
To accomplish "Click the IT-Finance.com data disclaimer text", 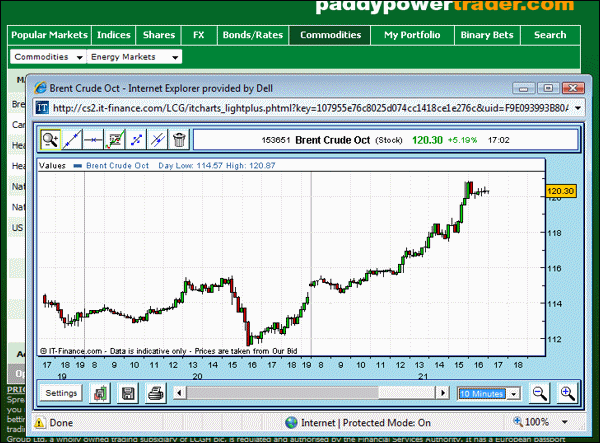I will point(169,351).
